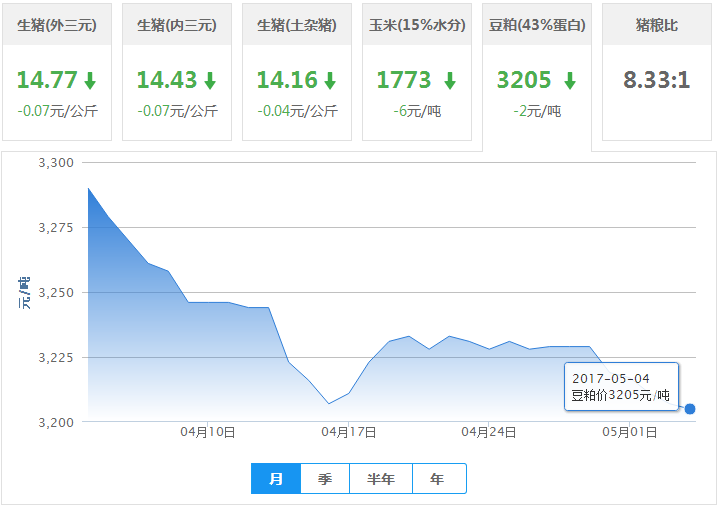The width and height of the screenshot is (719, 507).
Task: Click the 3,250 y-axis label
Action: point(56,293)
